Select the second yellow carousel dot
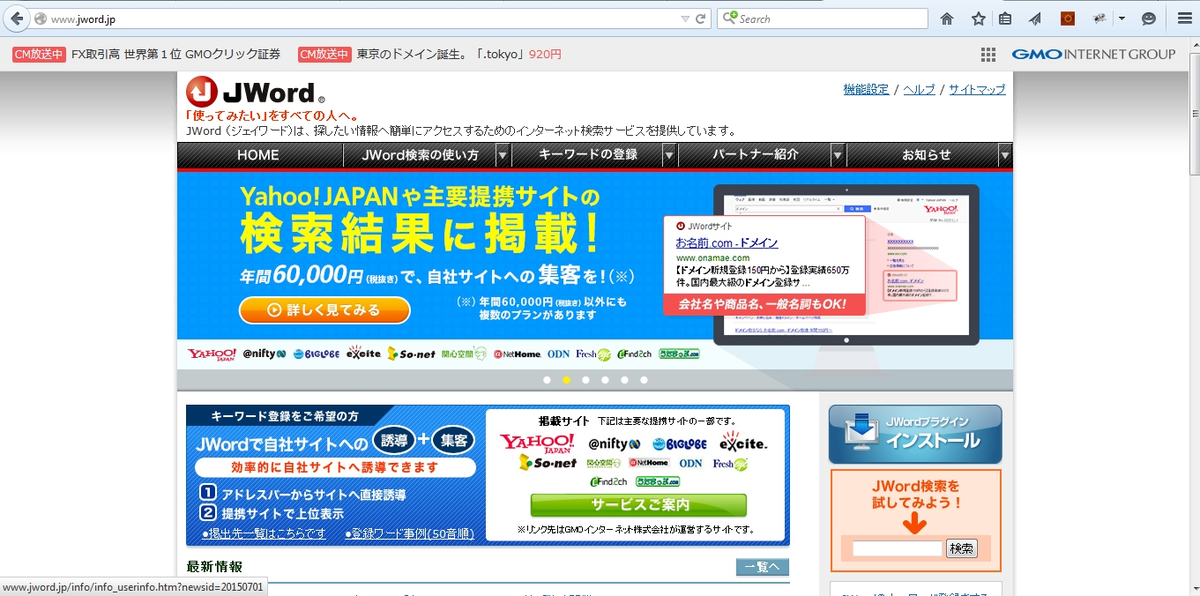This screenshot has width=1200, height=596. click(x=567, y=380)
